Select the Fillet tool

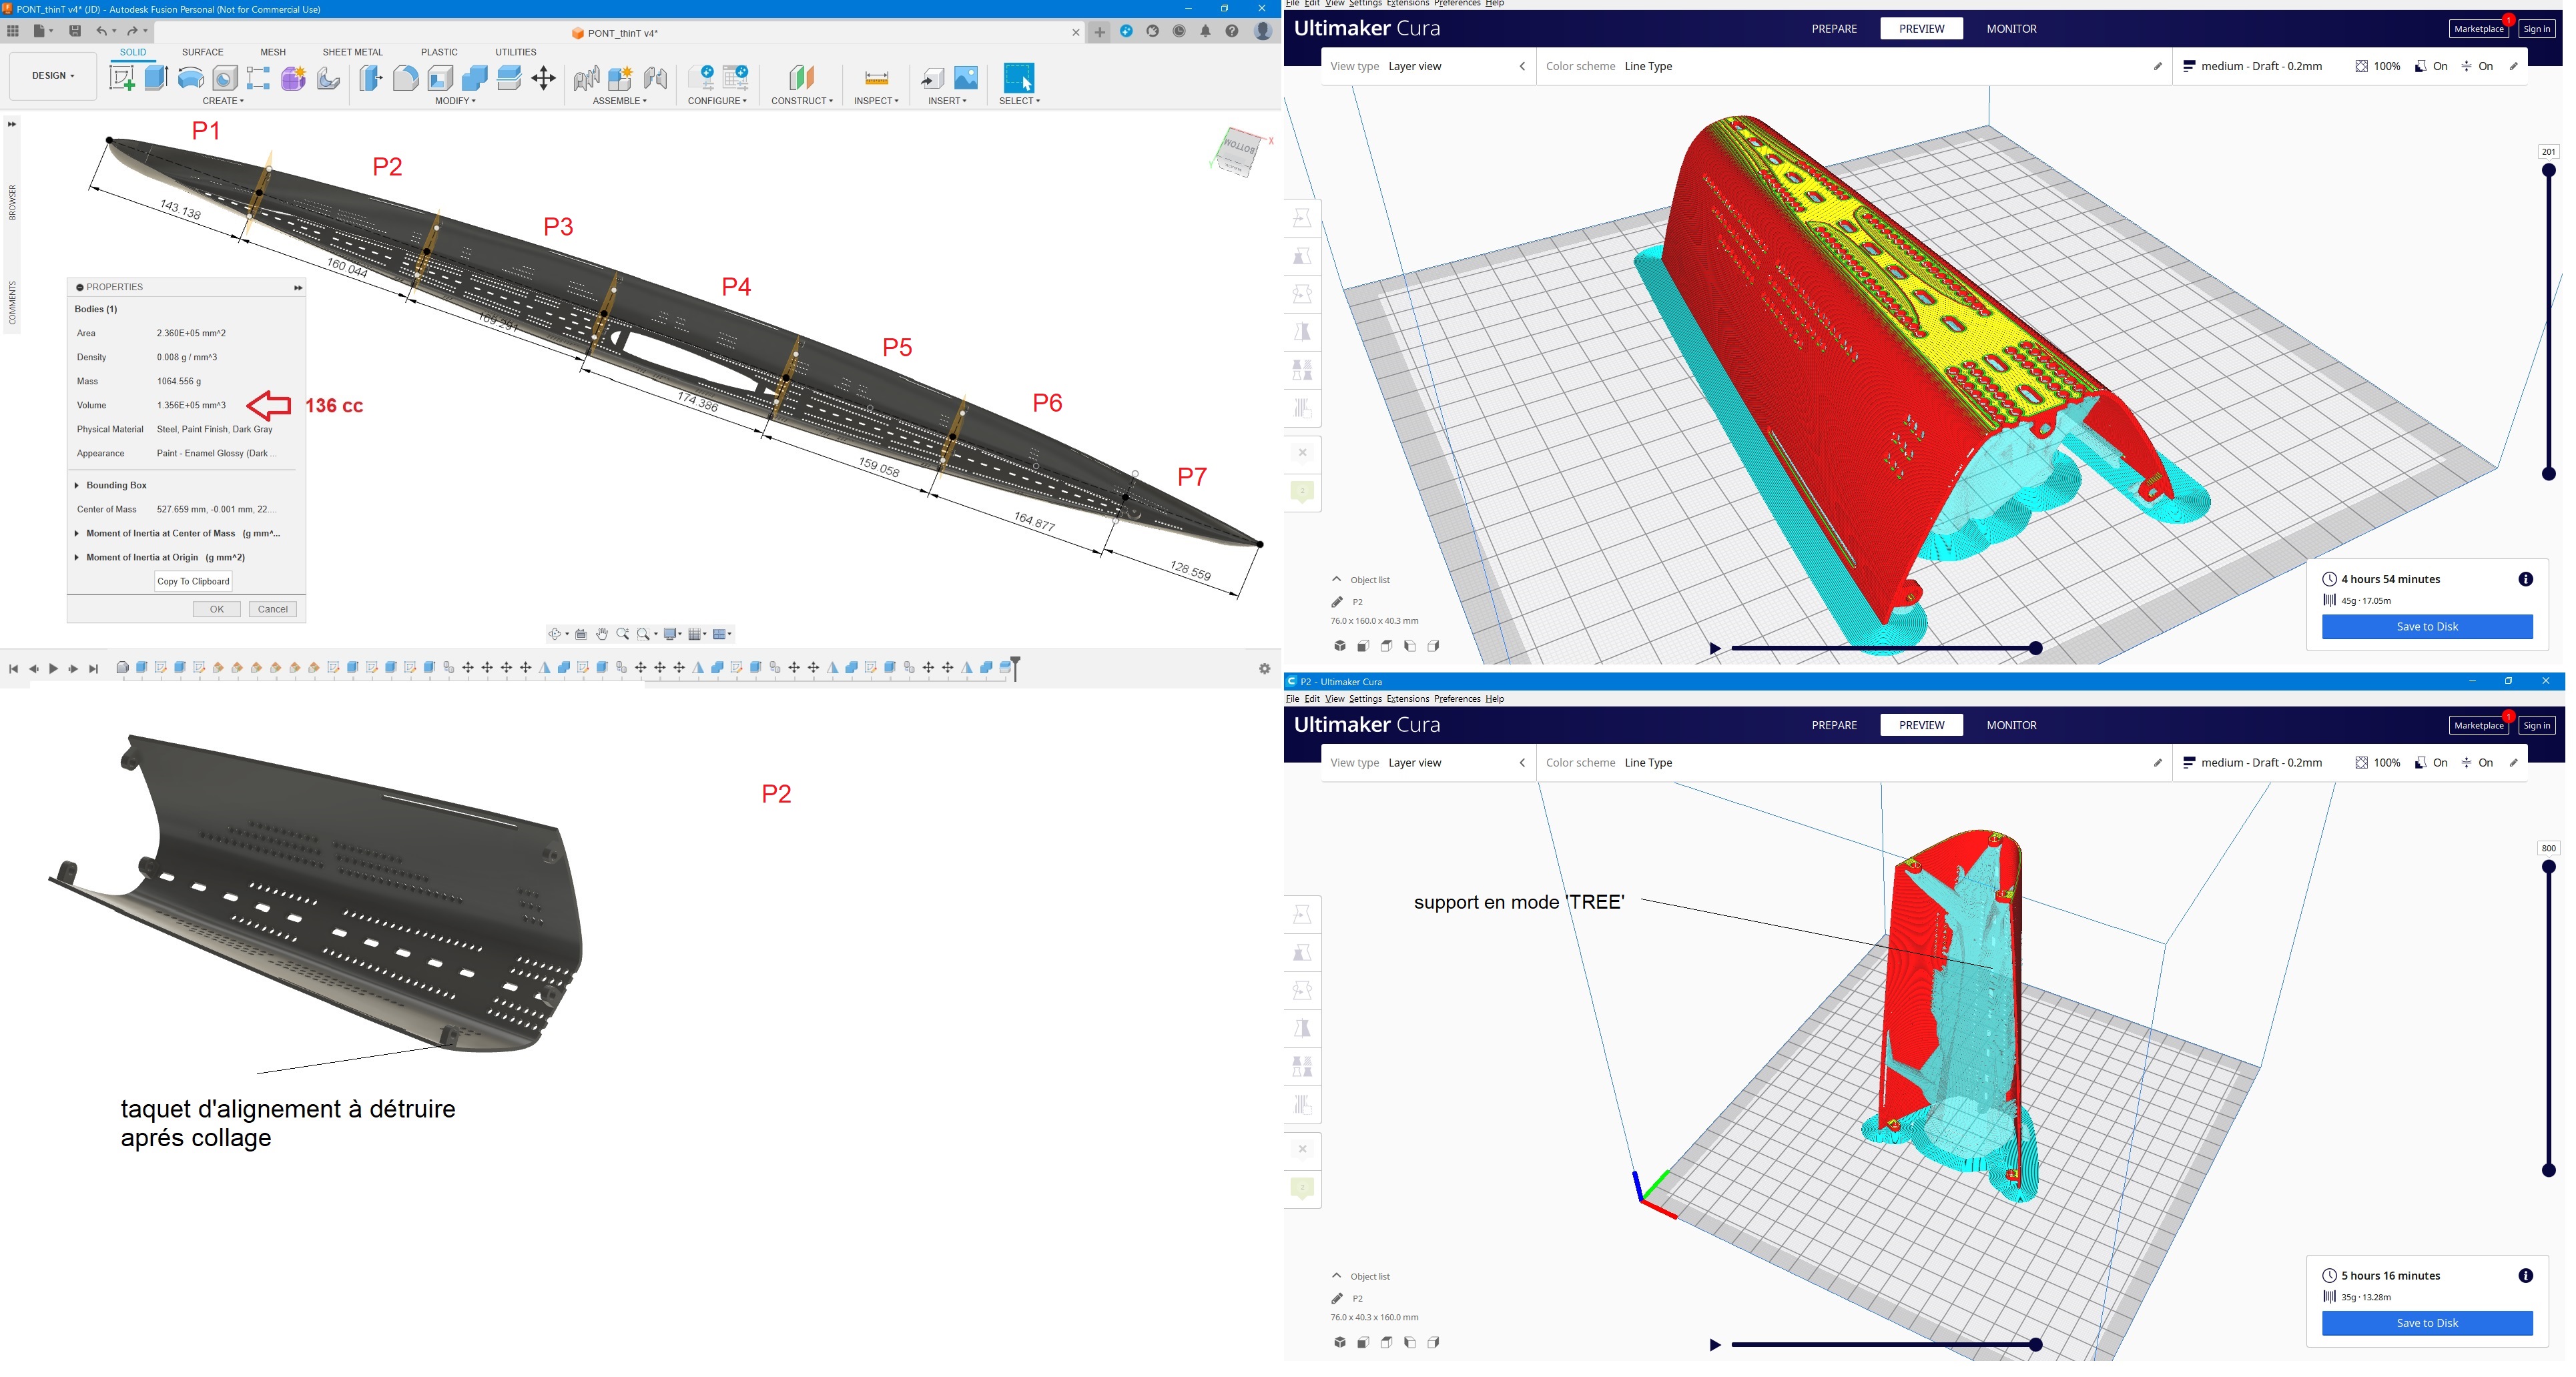click(405, 78)
